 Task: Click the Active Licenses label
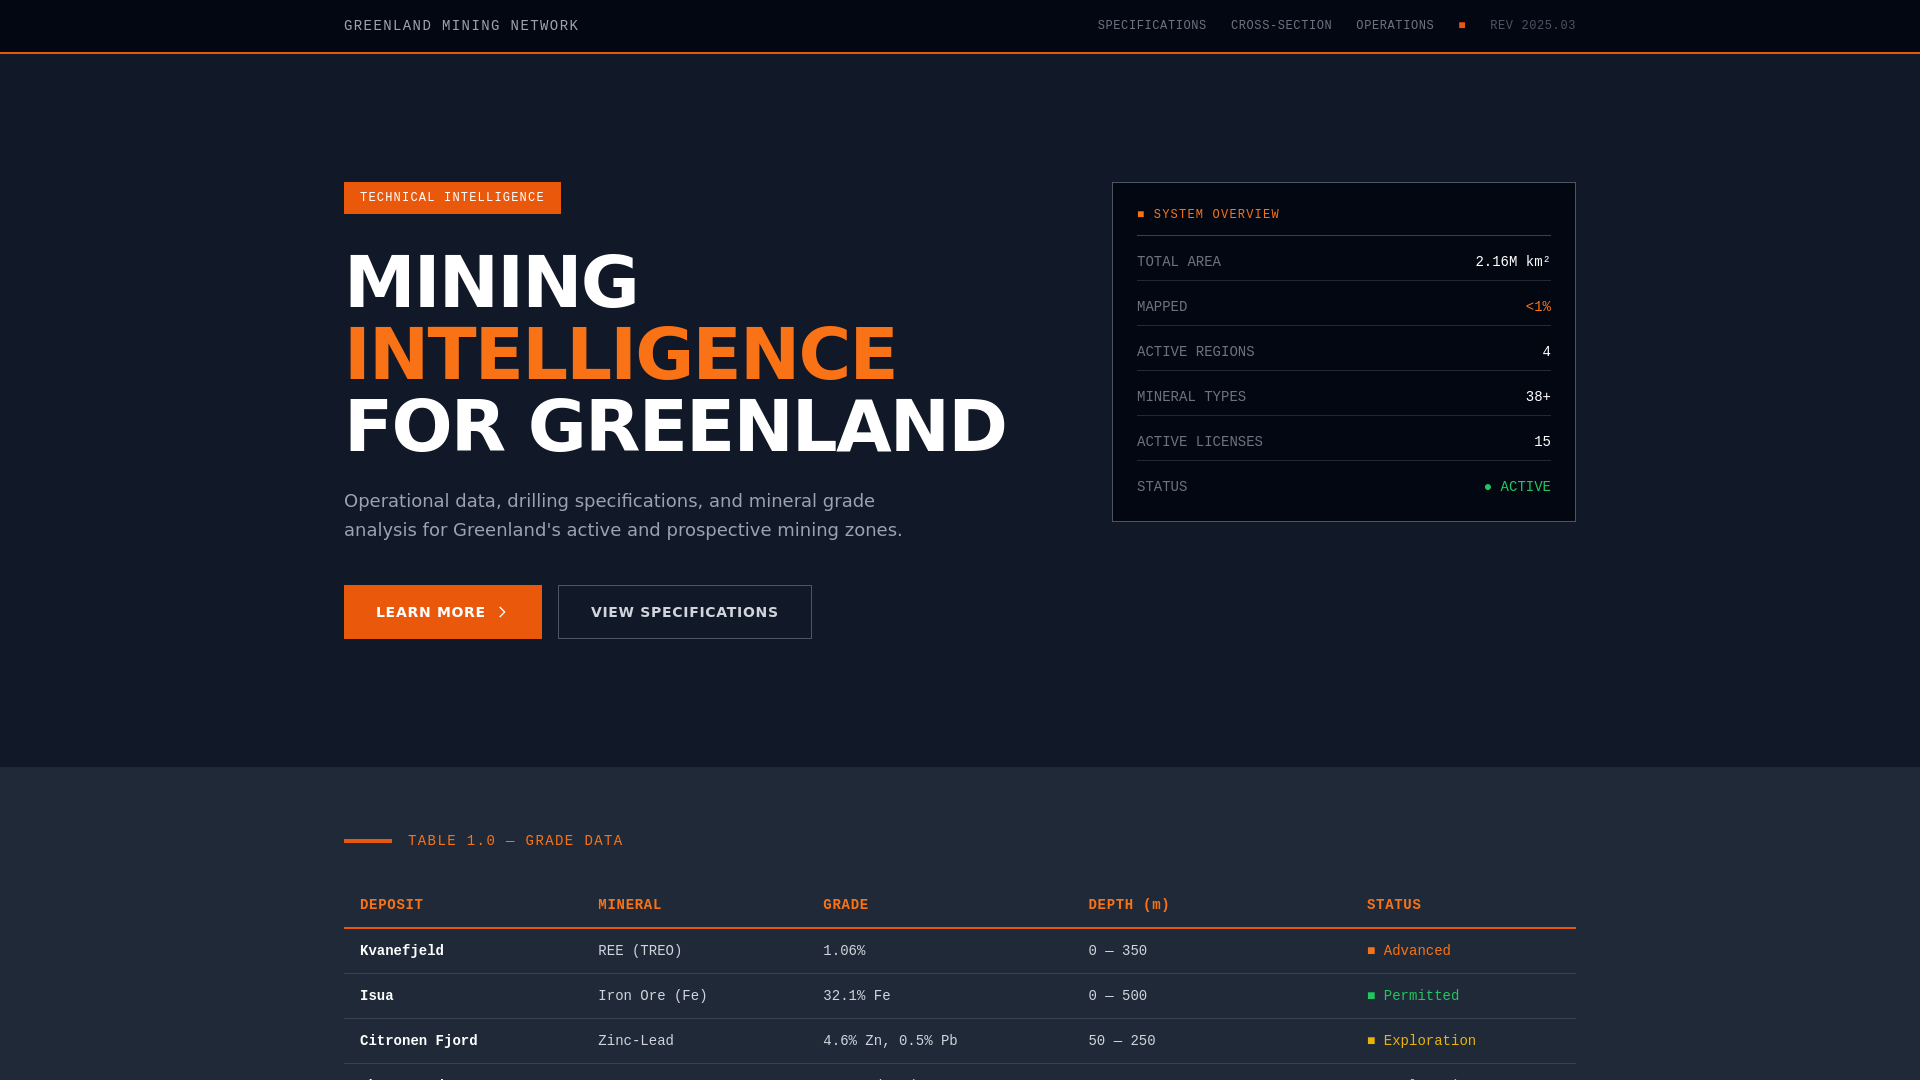coord(1200,442)
